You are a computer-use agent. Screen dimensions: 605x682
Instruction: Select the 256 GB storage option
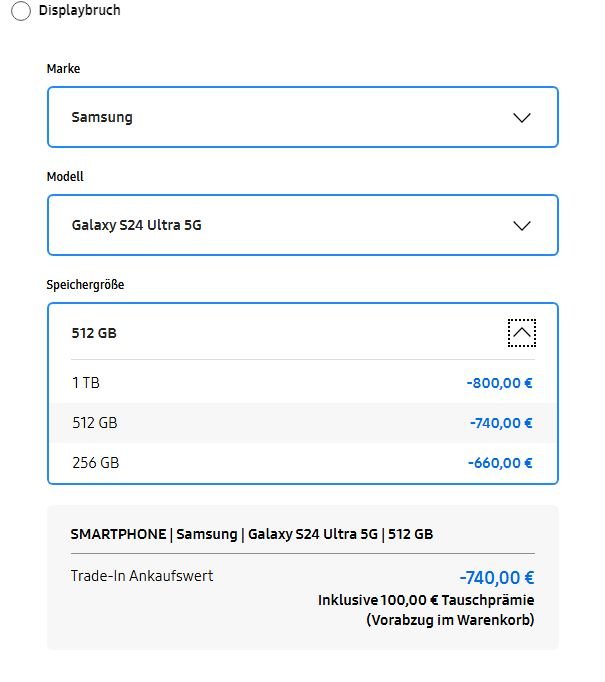point(95,463)
